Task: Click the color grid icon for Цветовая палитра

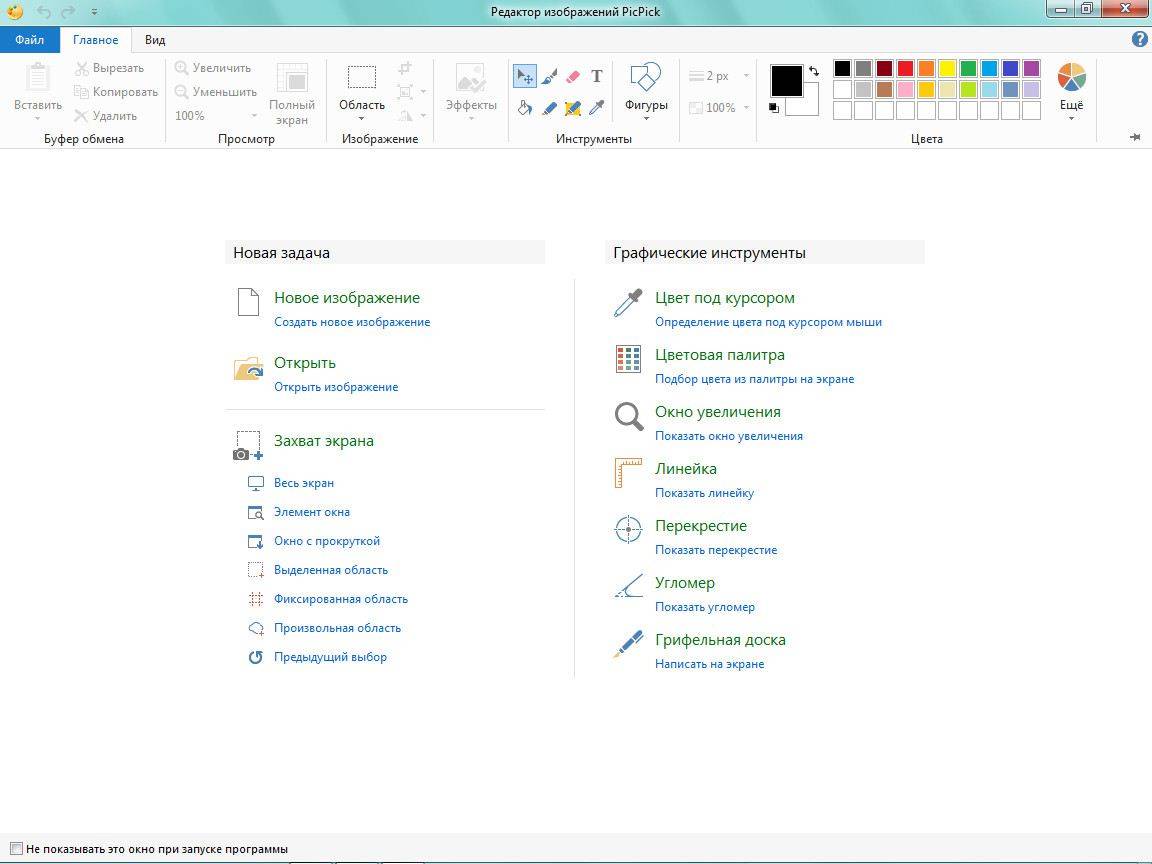Action: (x=628, y=359)
